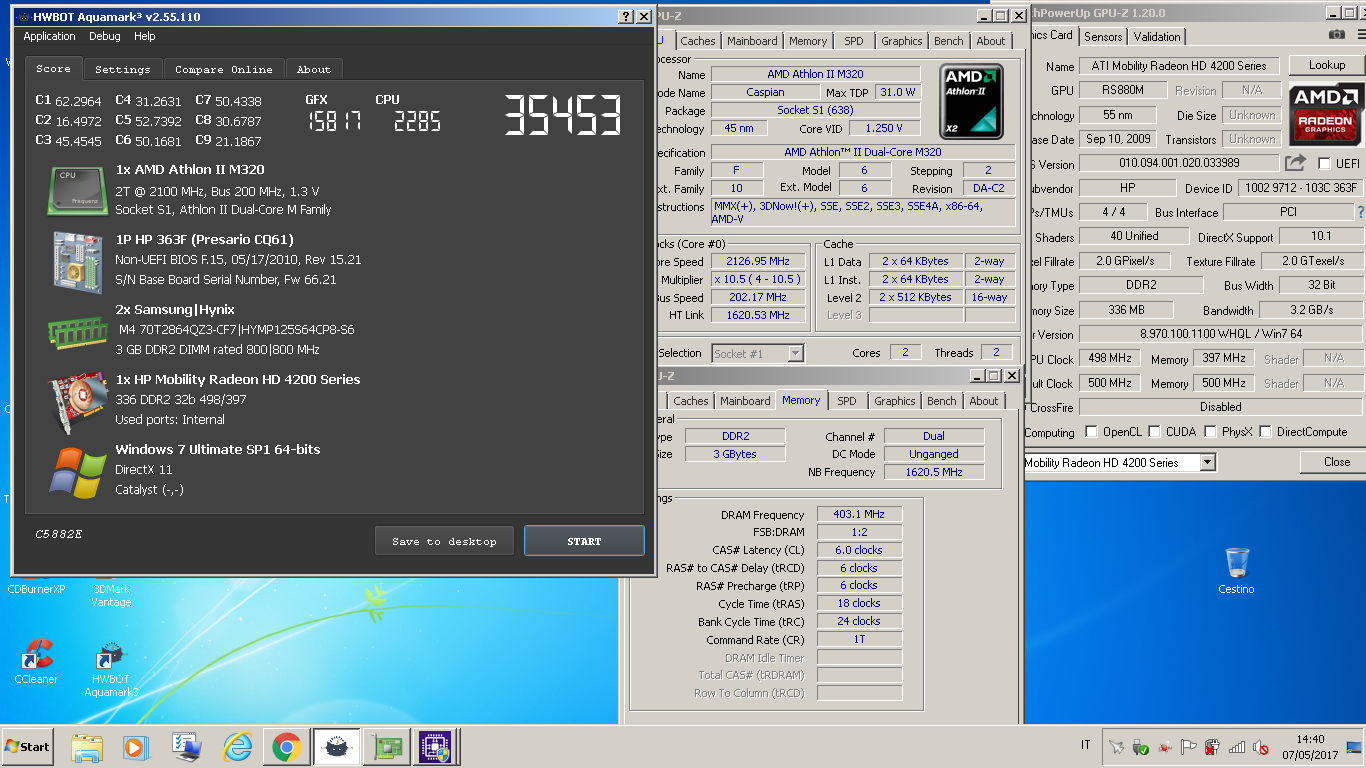Screen dimensions: 1366x768
Task: Click the total score 35453 in Aquamark
Action: point(563,116)
